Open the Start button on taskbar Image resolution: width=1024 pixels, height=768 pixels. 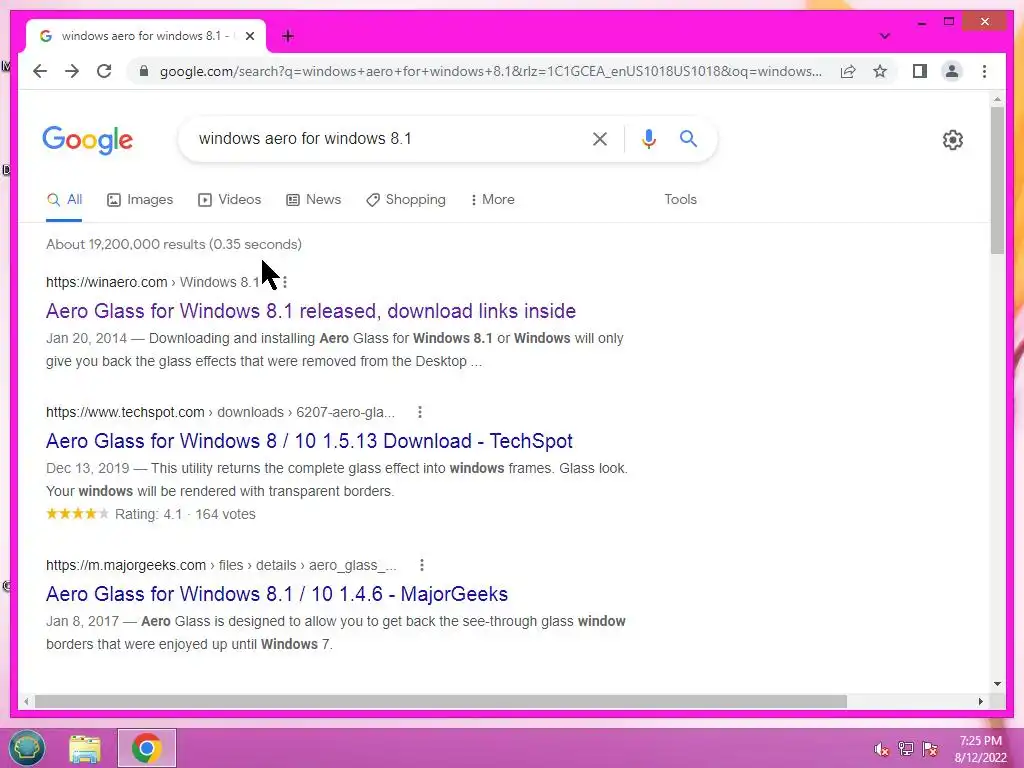pyautogui.click(x=27, y=748)
